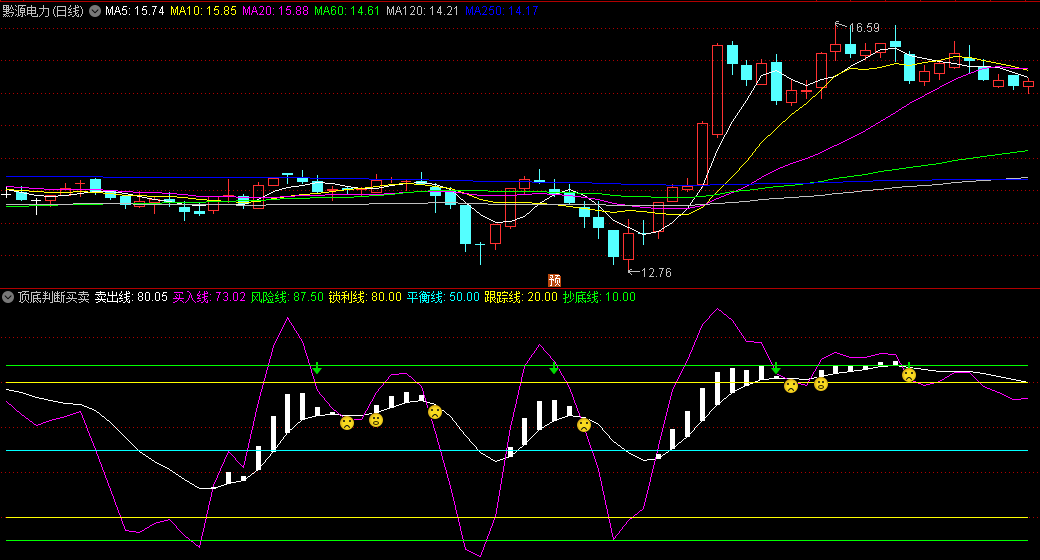Expand the dropdown beside 黔源电力(日线) title
The height and width of the screenshot is (560, 1040).
pos(95,11)
